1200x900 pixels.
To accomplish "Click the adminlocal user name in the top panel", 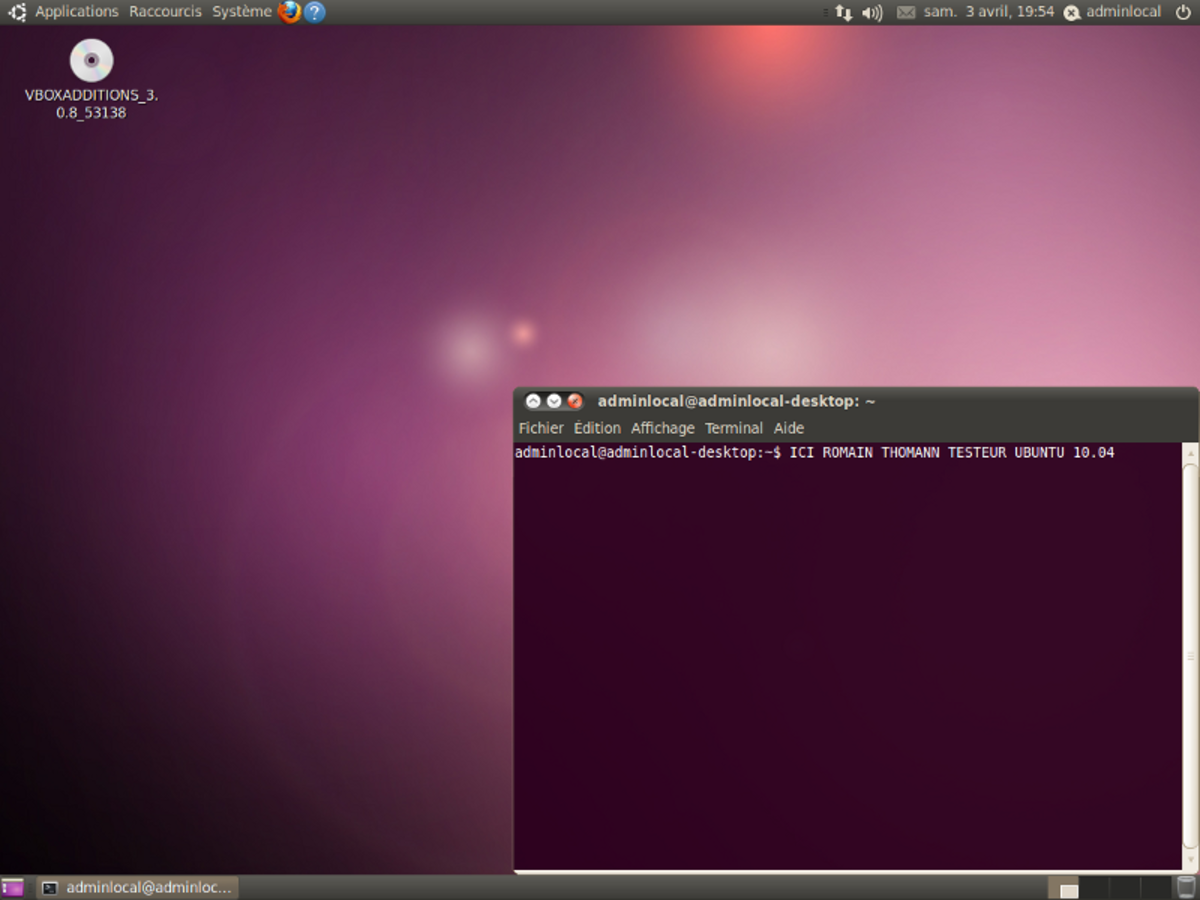I will coord(1123,12).
